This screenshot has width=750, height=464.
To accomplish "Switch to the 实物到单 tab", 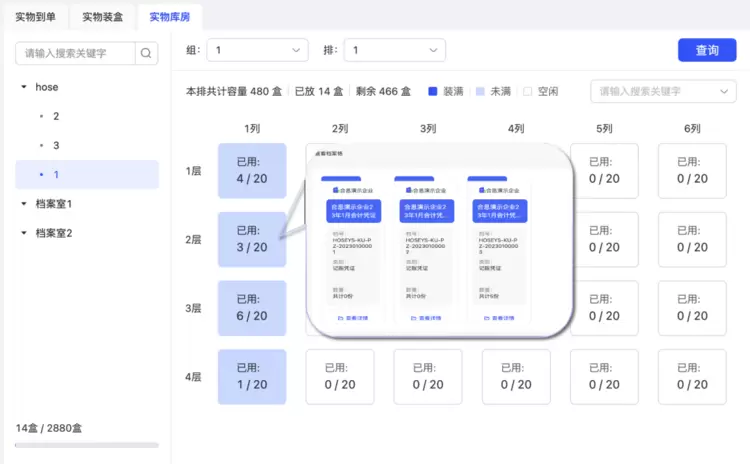I will [35, 17].
